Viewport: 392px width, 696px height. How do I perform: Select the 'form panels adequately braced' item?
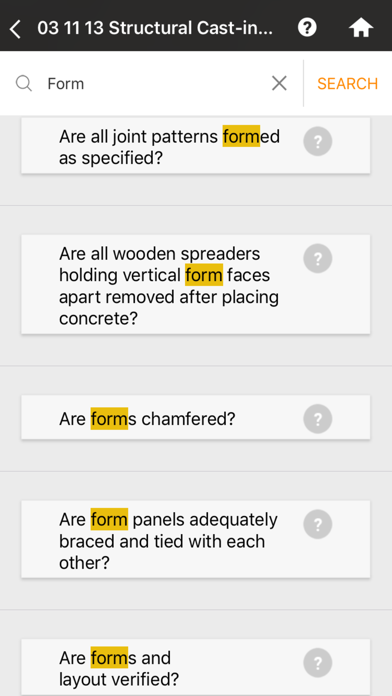click(196, 539)
